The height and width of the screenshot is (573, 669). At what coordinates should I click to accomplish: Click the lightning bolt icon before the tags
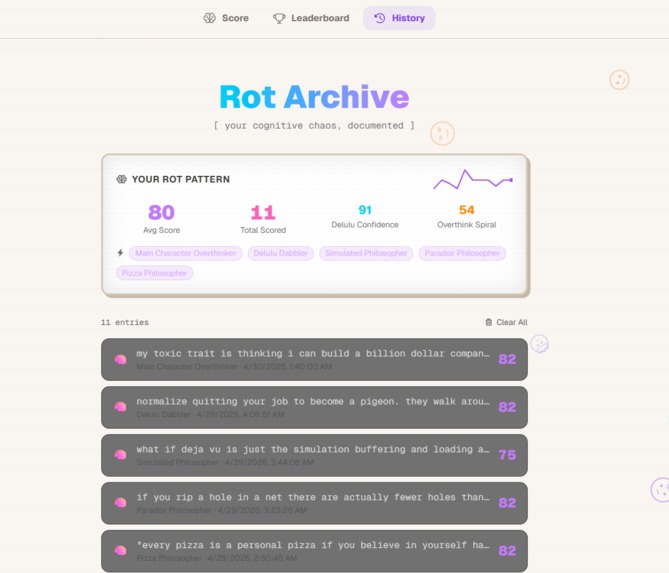click(x=120, y=253)
